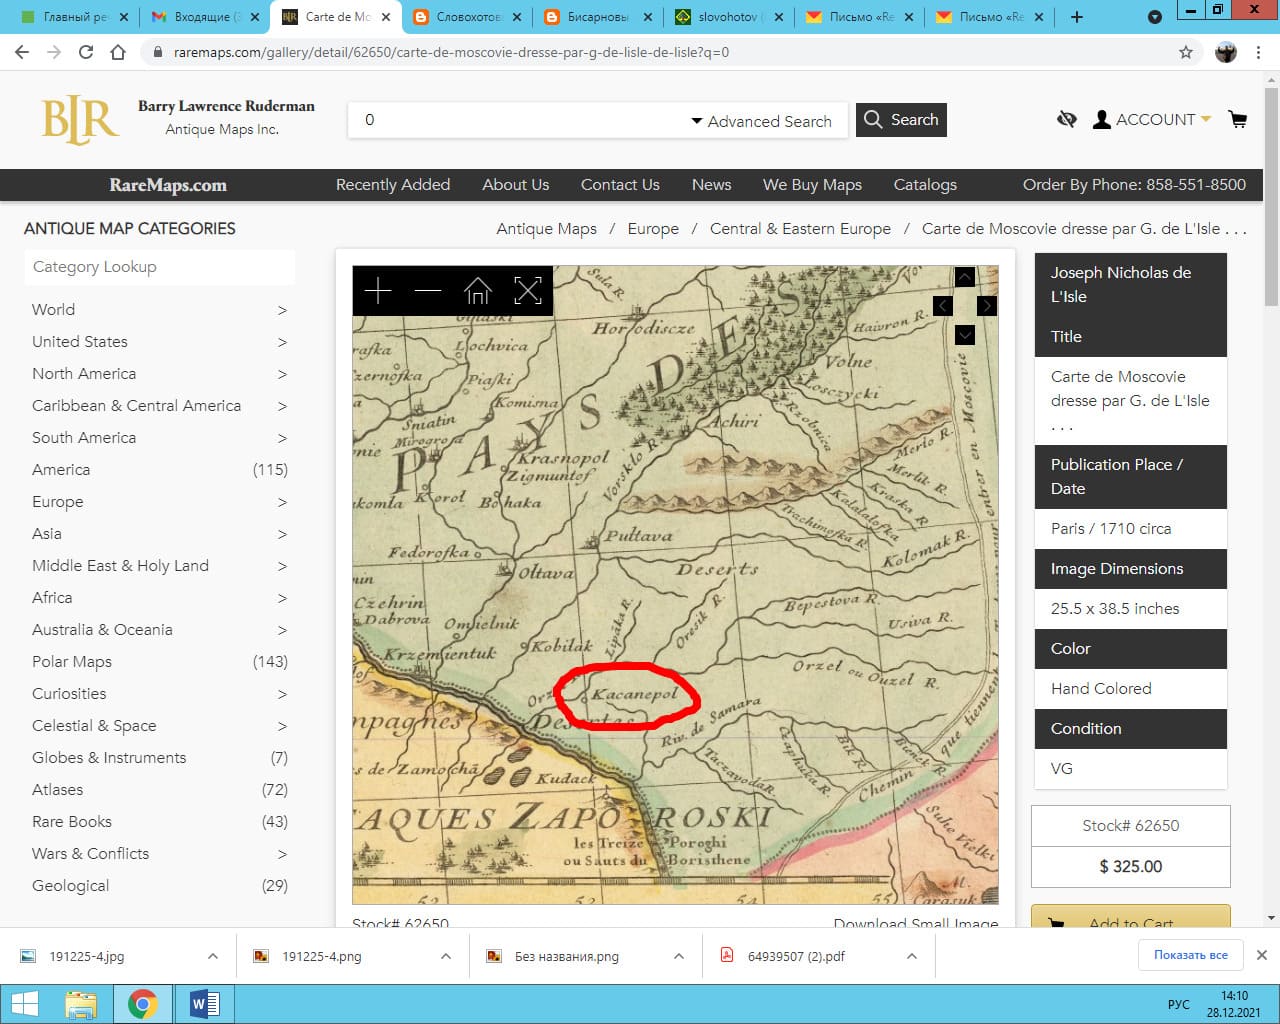This screenshot has width=1280, height=1024.
Task: Click the crossed-out eye icon in header
Action: (x=1067, y=120)
